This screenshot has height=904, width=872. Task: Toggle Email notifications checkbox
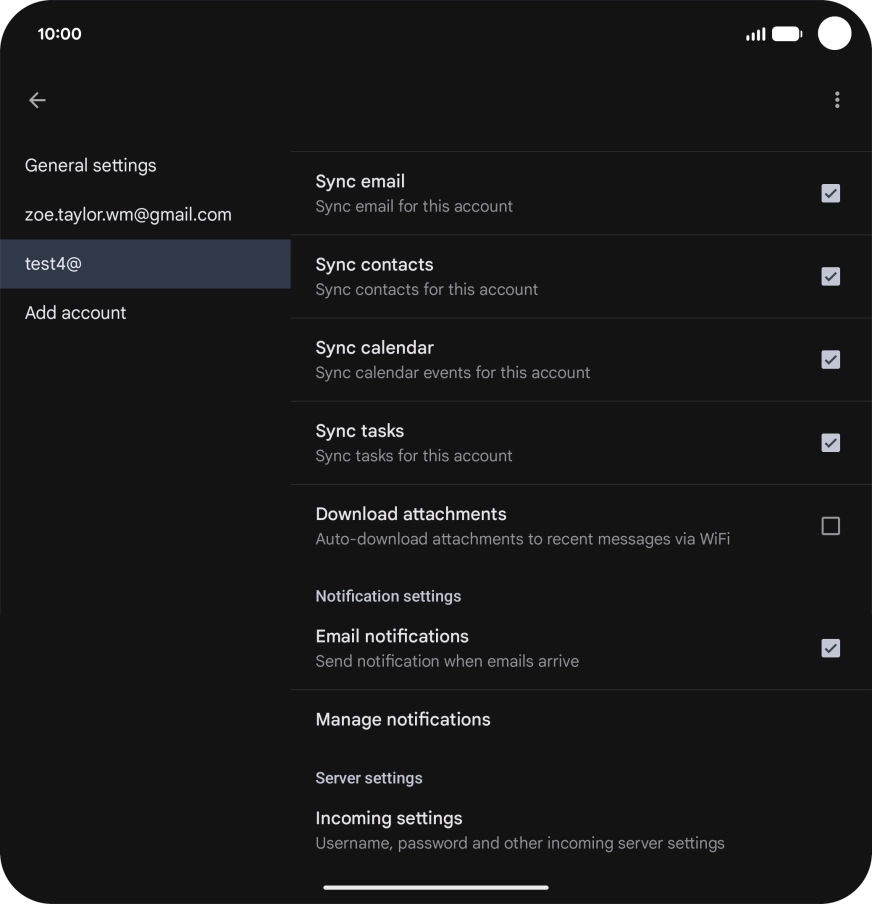(x=830, y=648)
